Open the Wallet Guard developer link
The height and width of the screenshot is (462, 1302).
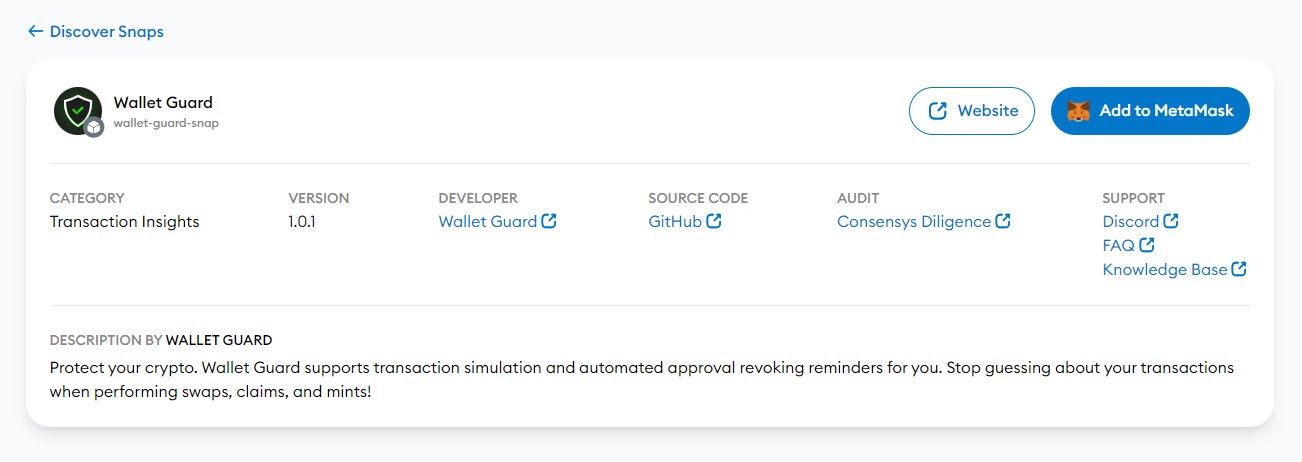(x=488, y=222)
